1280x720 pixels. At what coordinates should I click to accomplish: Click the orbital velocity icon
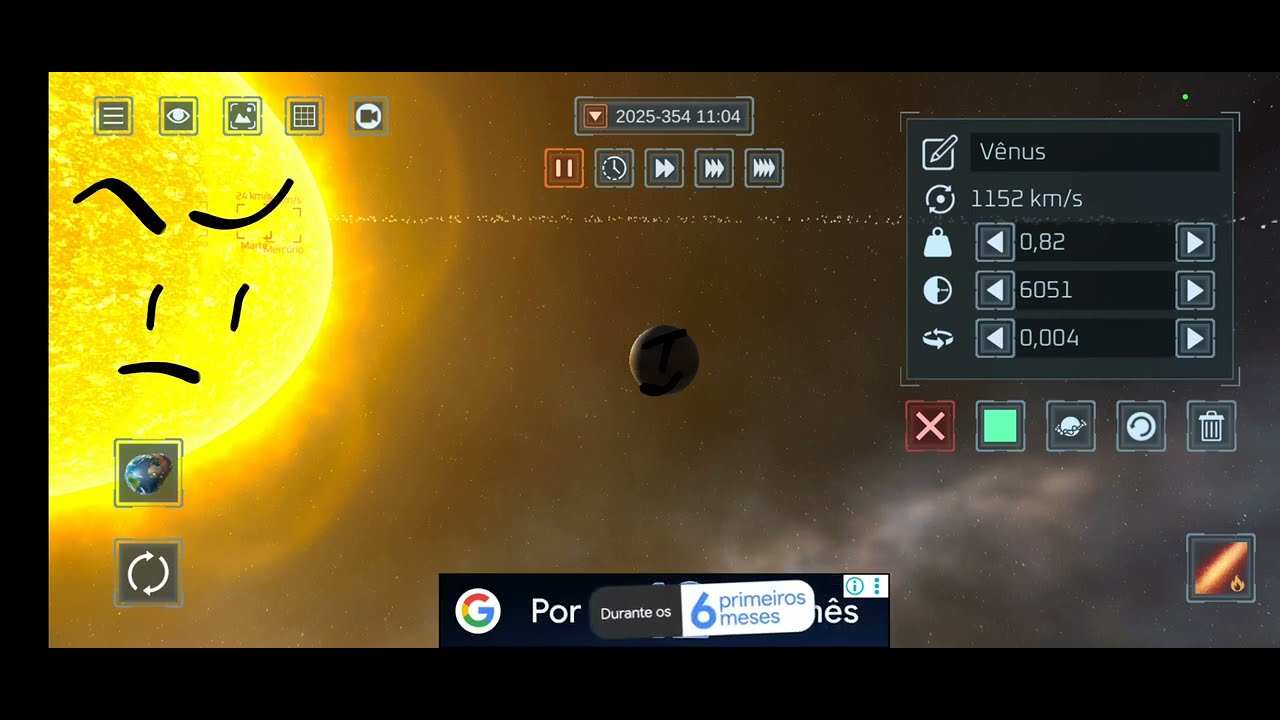click(x=939, y=199)
